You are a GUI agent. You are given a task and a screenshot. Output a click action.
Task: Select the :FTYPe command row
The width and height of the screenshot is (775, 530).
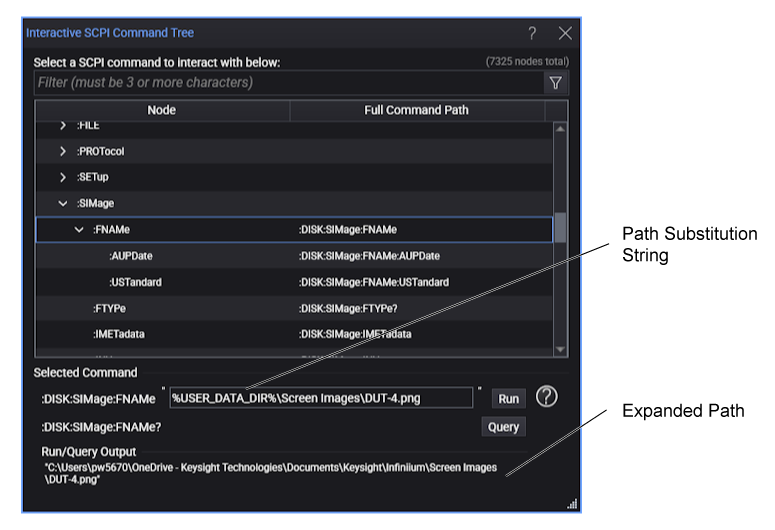(112, 308)
